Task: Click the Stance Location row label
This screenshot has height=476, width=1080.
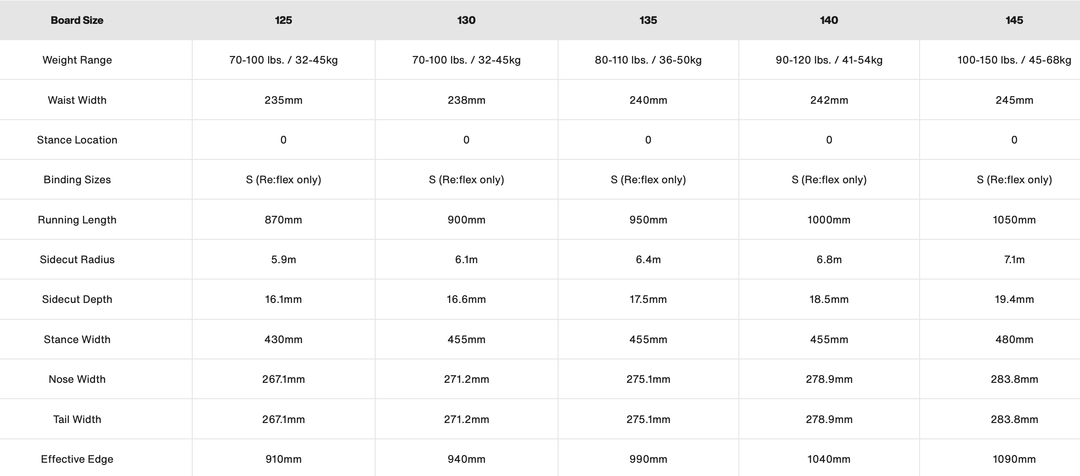Action: [77, 140]
